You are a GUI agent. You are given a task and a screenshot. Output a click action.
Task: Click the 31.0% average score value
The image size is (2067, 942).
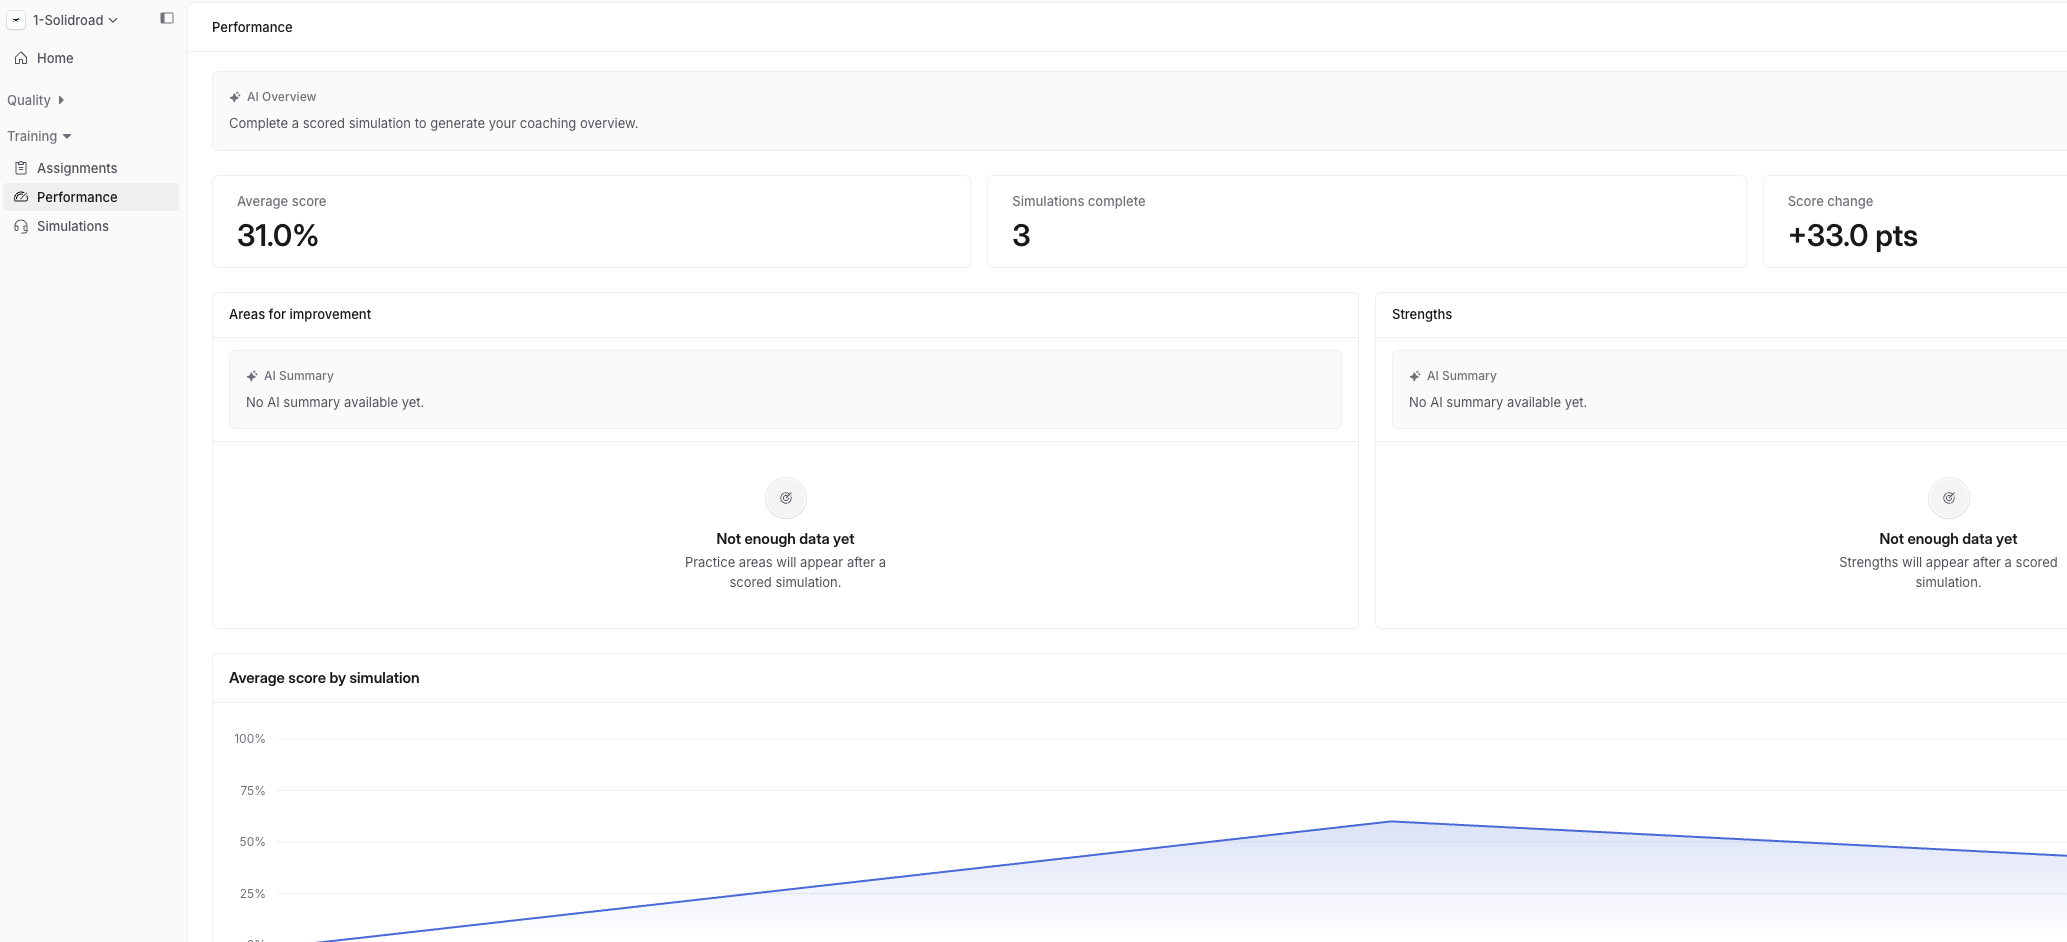point(278,236)
